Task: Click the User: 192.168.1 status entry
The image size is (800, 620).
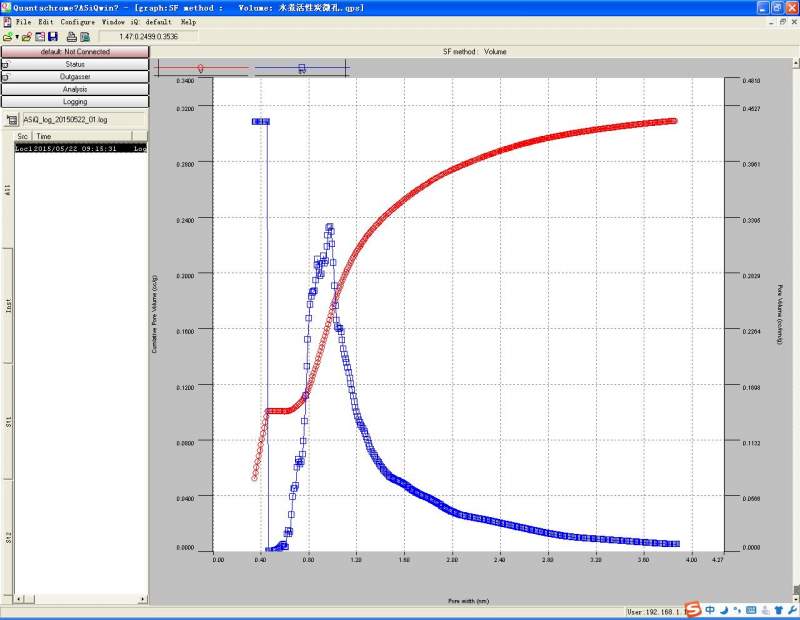Action: pos(655,612)
